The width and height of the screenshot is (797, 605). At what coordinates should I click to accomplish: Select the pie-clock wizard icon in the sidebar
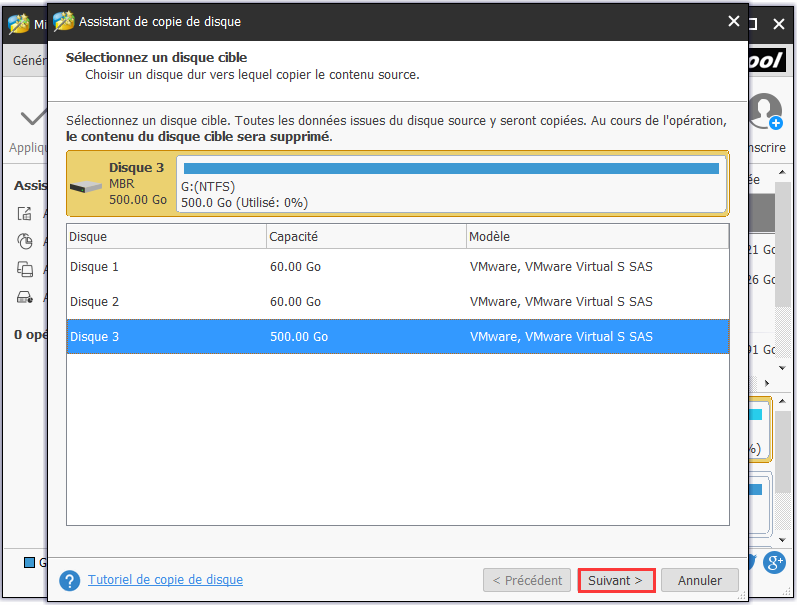25,241
